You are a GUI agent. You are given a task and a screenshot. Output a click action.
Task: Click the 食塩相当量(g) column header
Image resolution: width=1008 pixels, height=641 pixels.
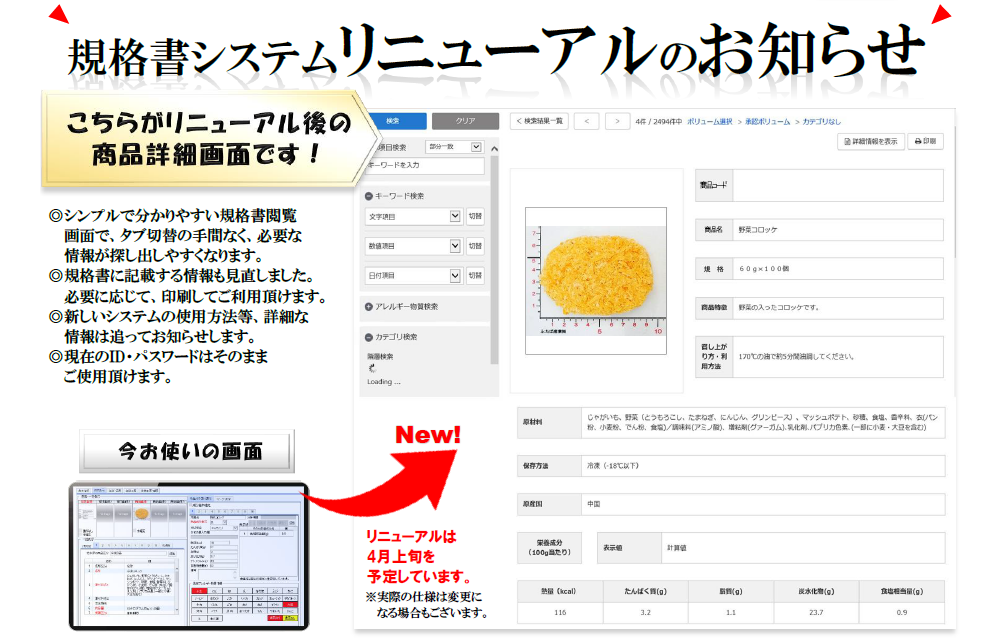902,591
